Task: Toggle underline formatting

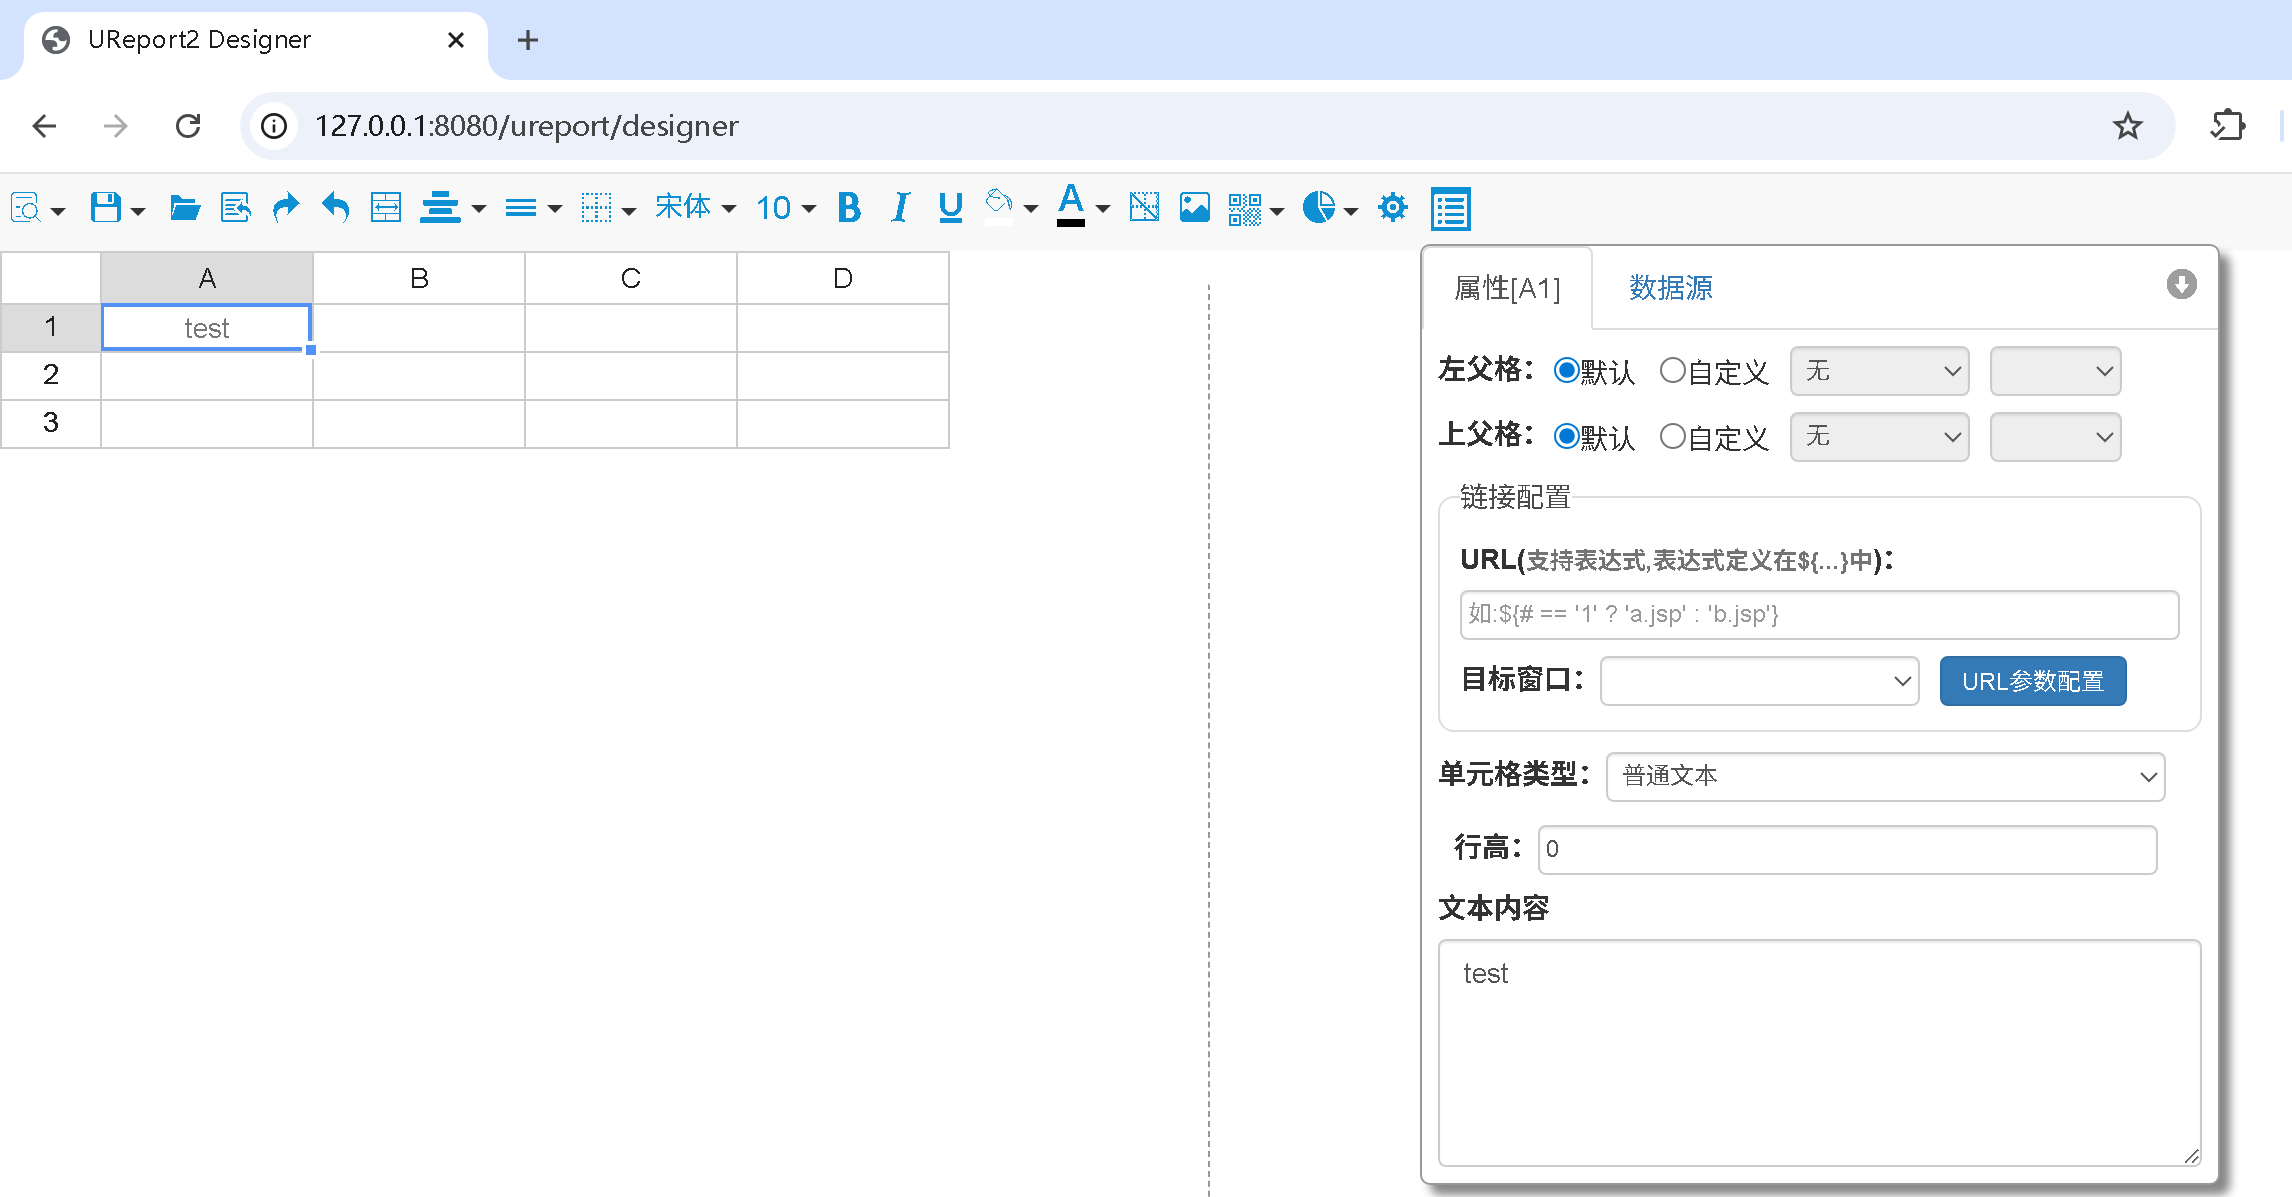Action: pyautogui.click(x=948, y=207)
